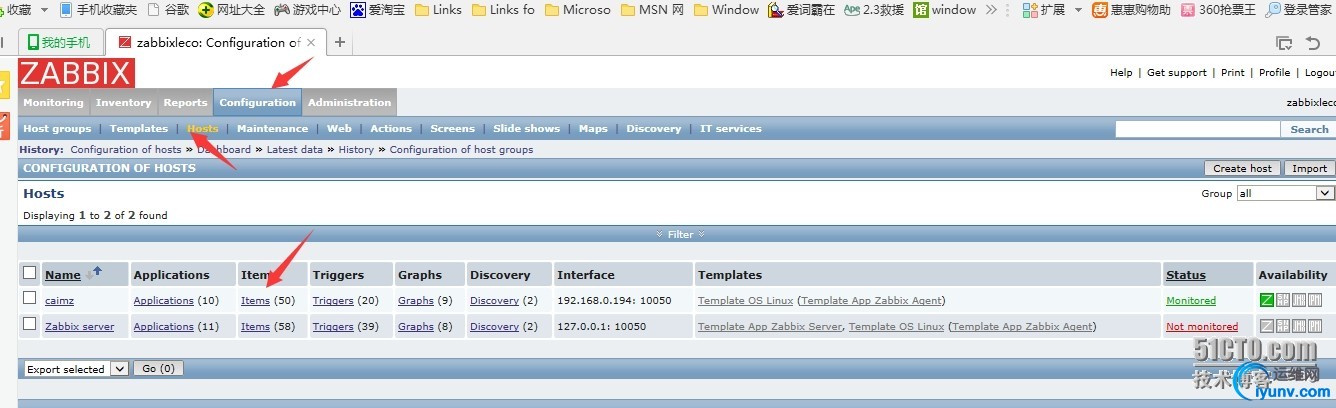Click the 登录管家 login manager
Image resolution: width=1336 pixels, height=408 pixels.
point(1299,10)
